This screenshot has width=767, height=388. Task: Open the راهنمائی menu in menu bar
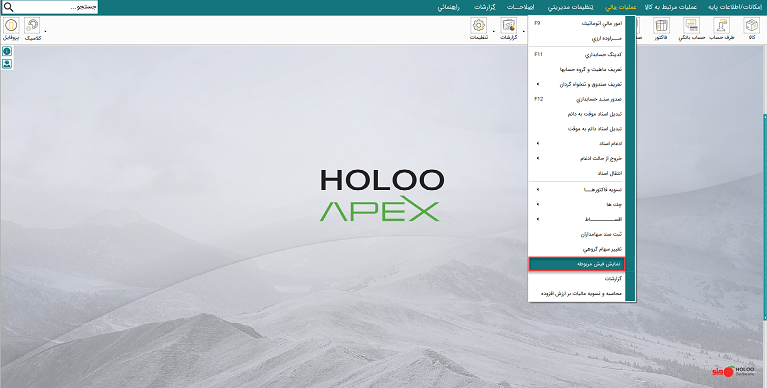(448, 7)
